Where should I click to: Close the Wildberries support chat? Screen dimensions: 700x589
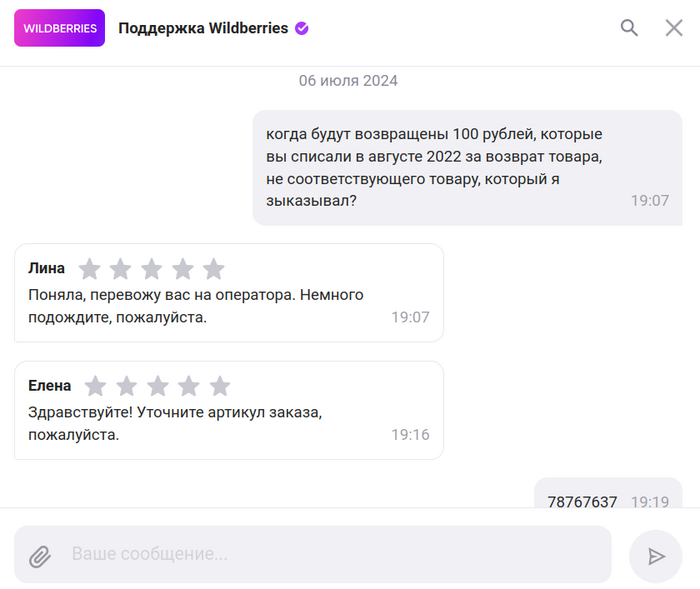(x=674, y=28)
